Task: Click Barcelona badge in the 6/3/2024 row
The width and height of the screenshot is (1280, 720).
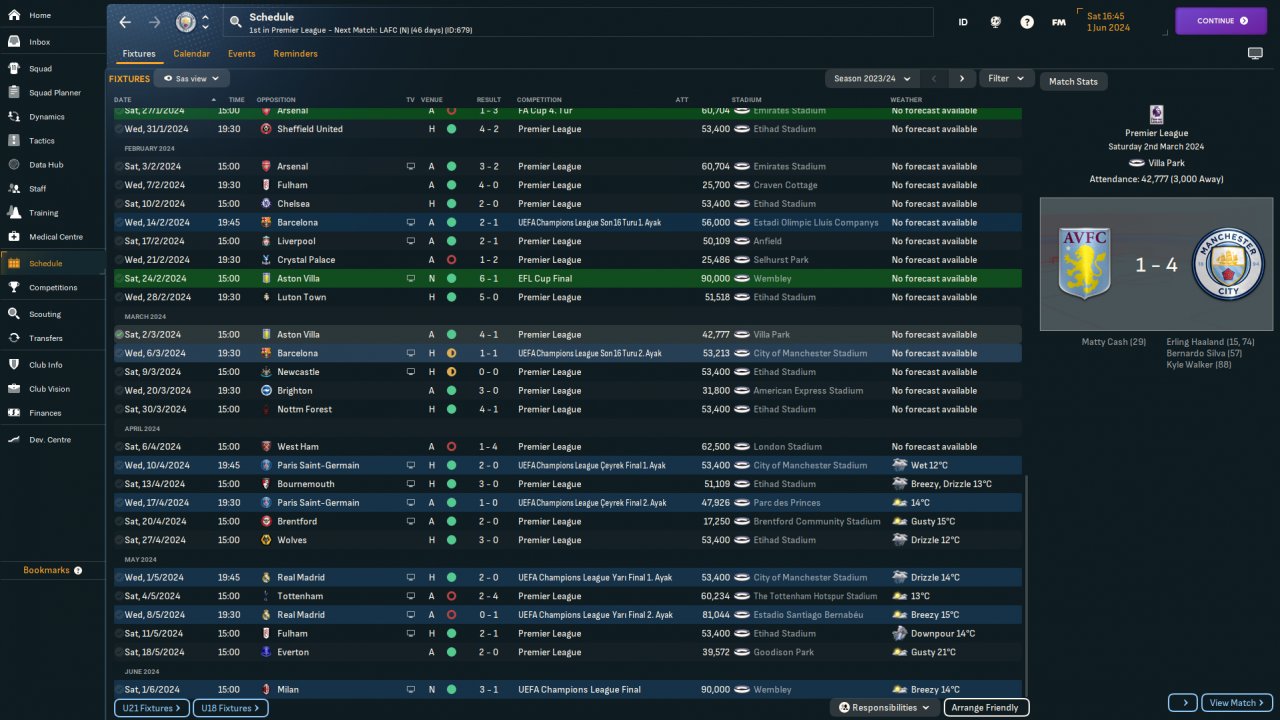Action: pos(266,353)
